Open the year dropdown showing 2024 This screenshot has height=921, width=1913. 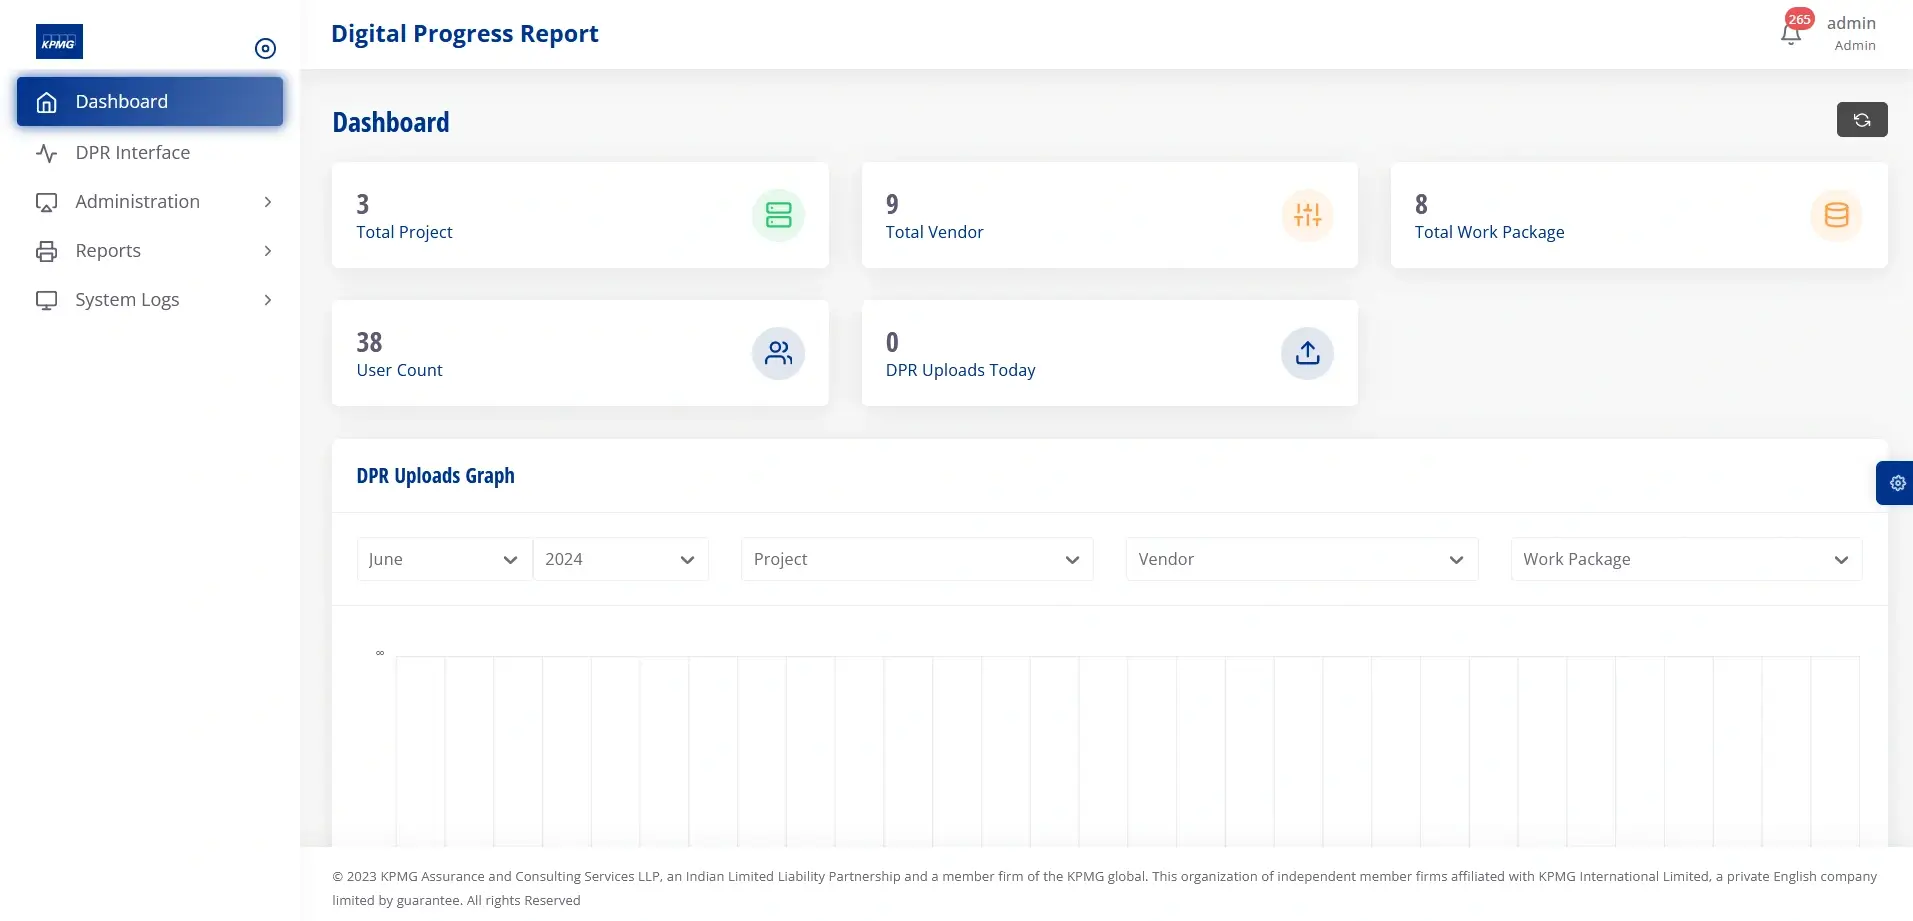click(620, 559)
